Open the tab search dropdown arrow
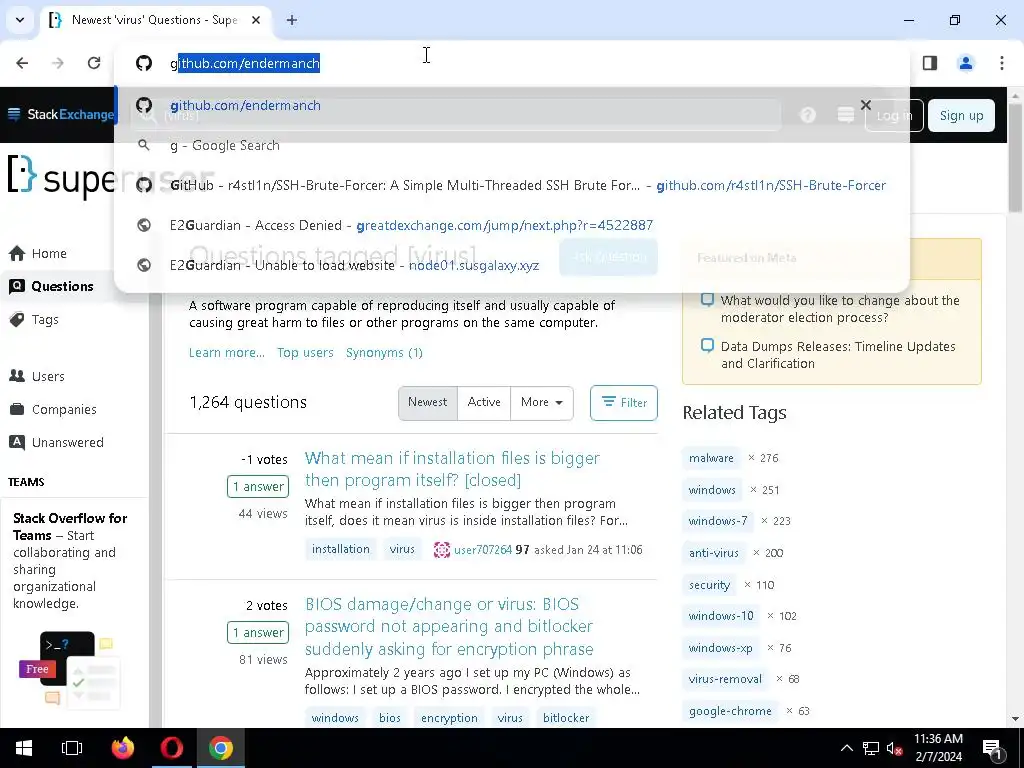Viewport: 1024px width, 768px height. [20, 20]
